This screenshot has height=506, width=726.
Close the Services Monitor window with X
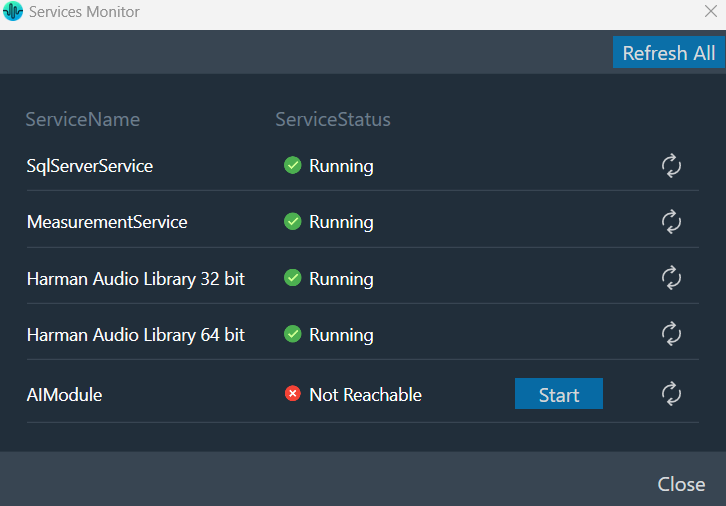(711, 11)
